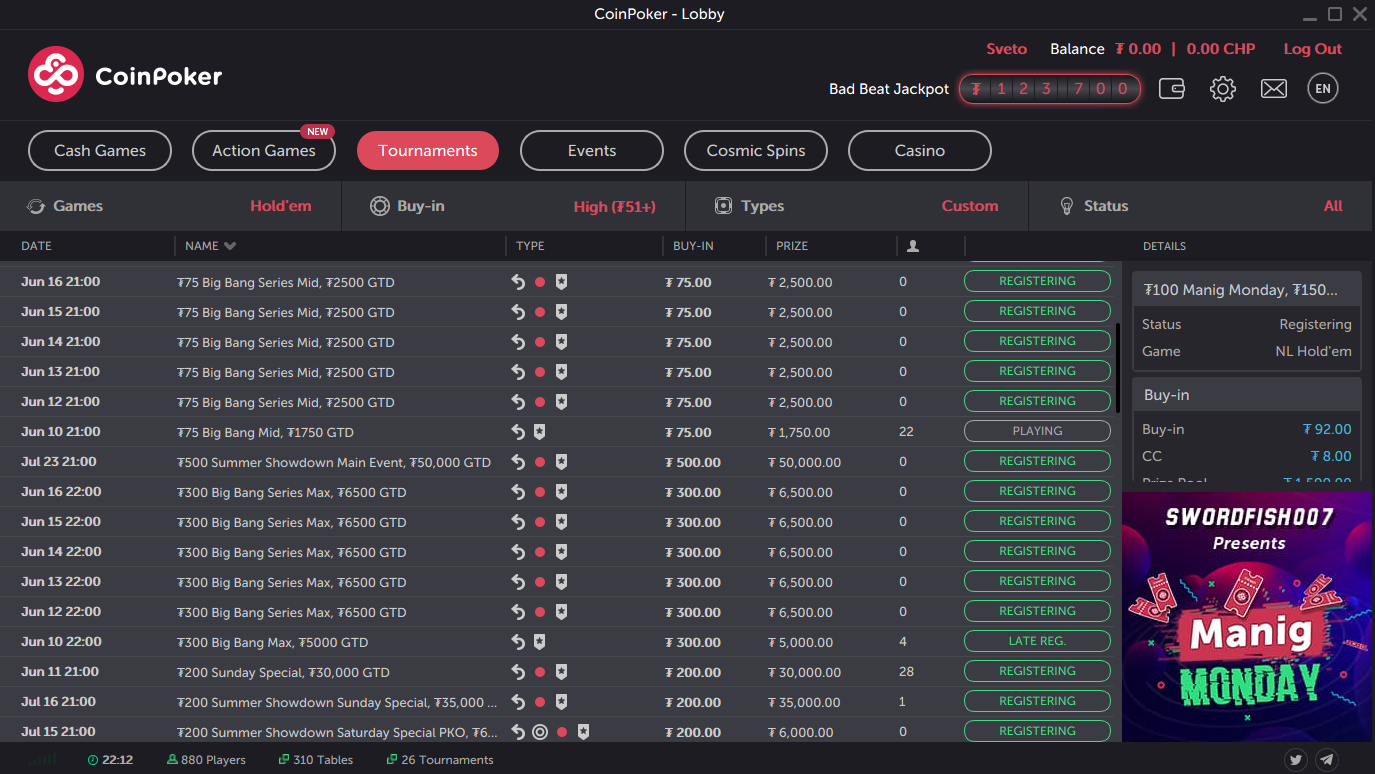Change language with EN button
This screenshot has height=774, width=1375.
tap(1323, 89)
